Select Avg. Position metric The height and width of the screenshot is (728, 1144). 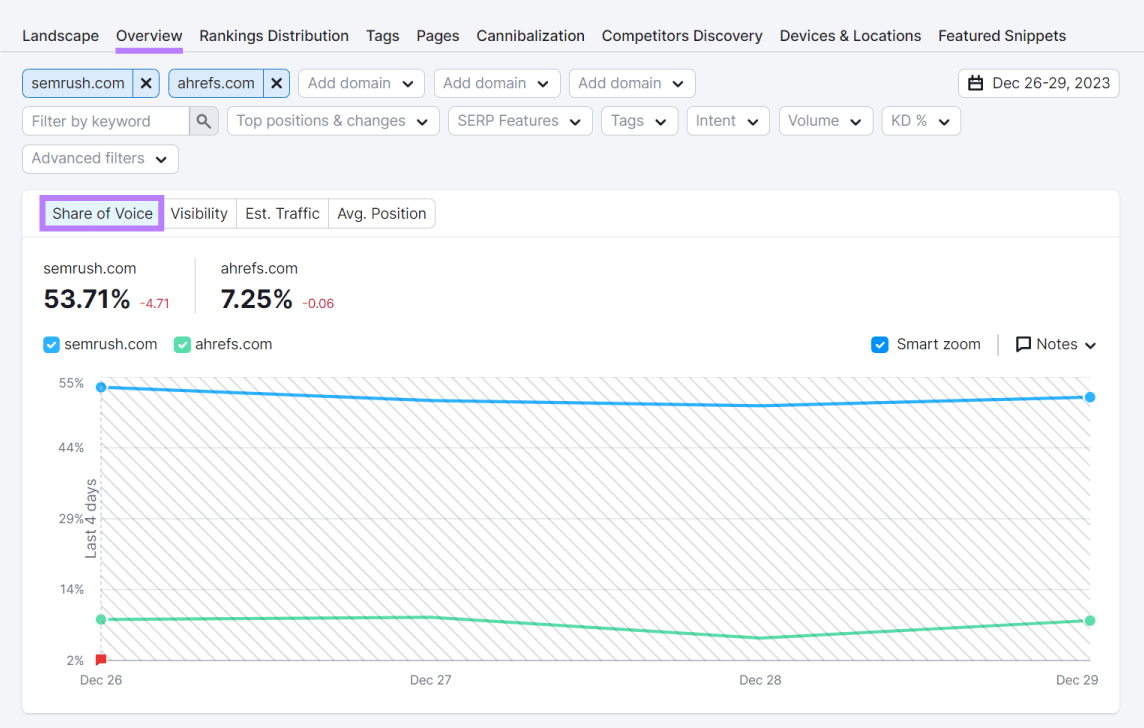382,214
